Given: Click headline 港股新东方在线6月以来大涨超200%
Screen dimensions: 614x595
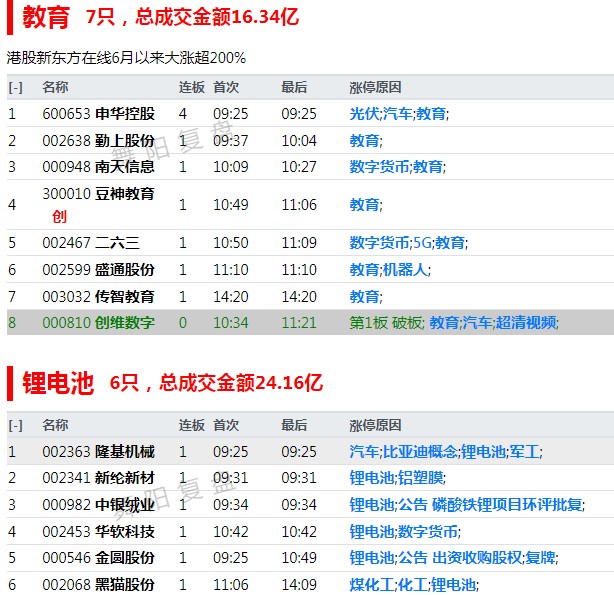Looking at the screenshot, I should tap(126, 58).
